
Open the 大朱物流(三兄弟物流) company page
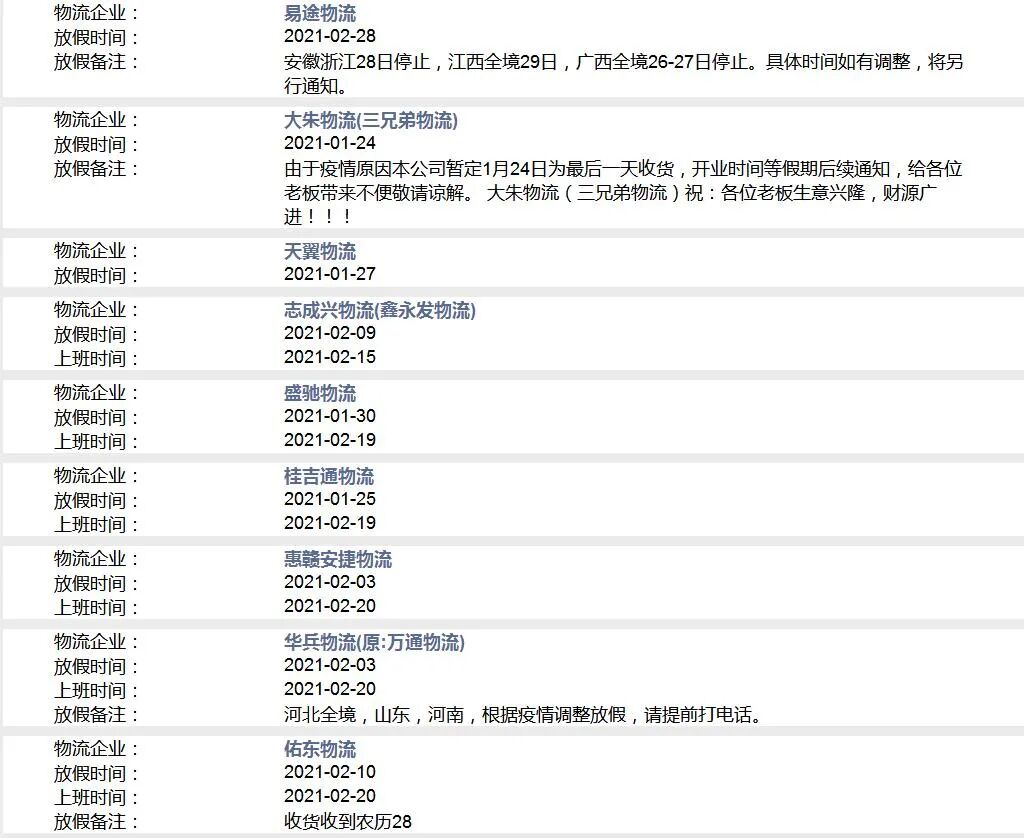coord(370,122)
